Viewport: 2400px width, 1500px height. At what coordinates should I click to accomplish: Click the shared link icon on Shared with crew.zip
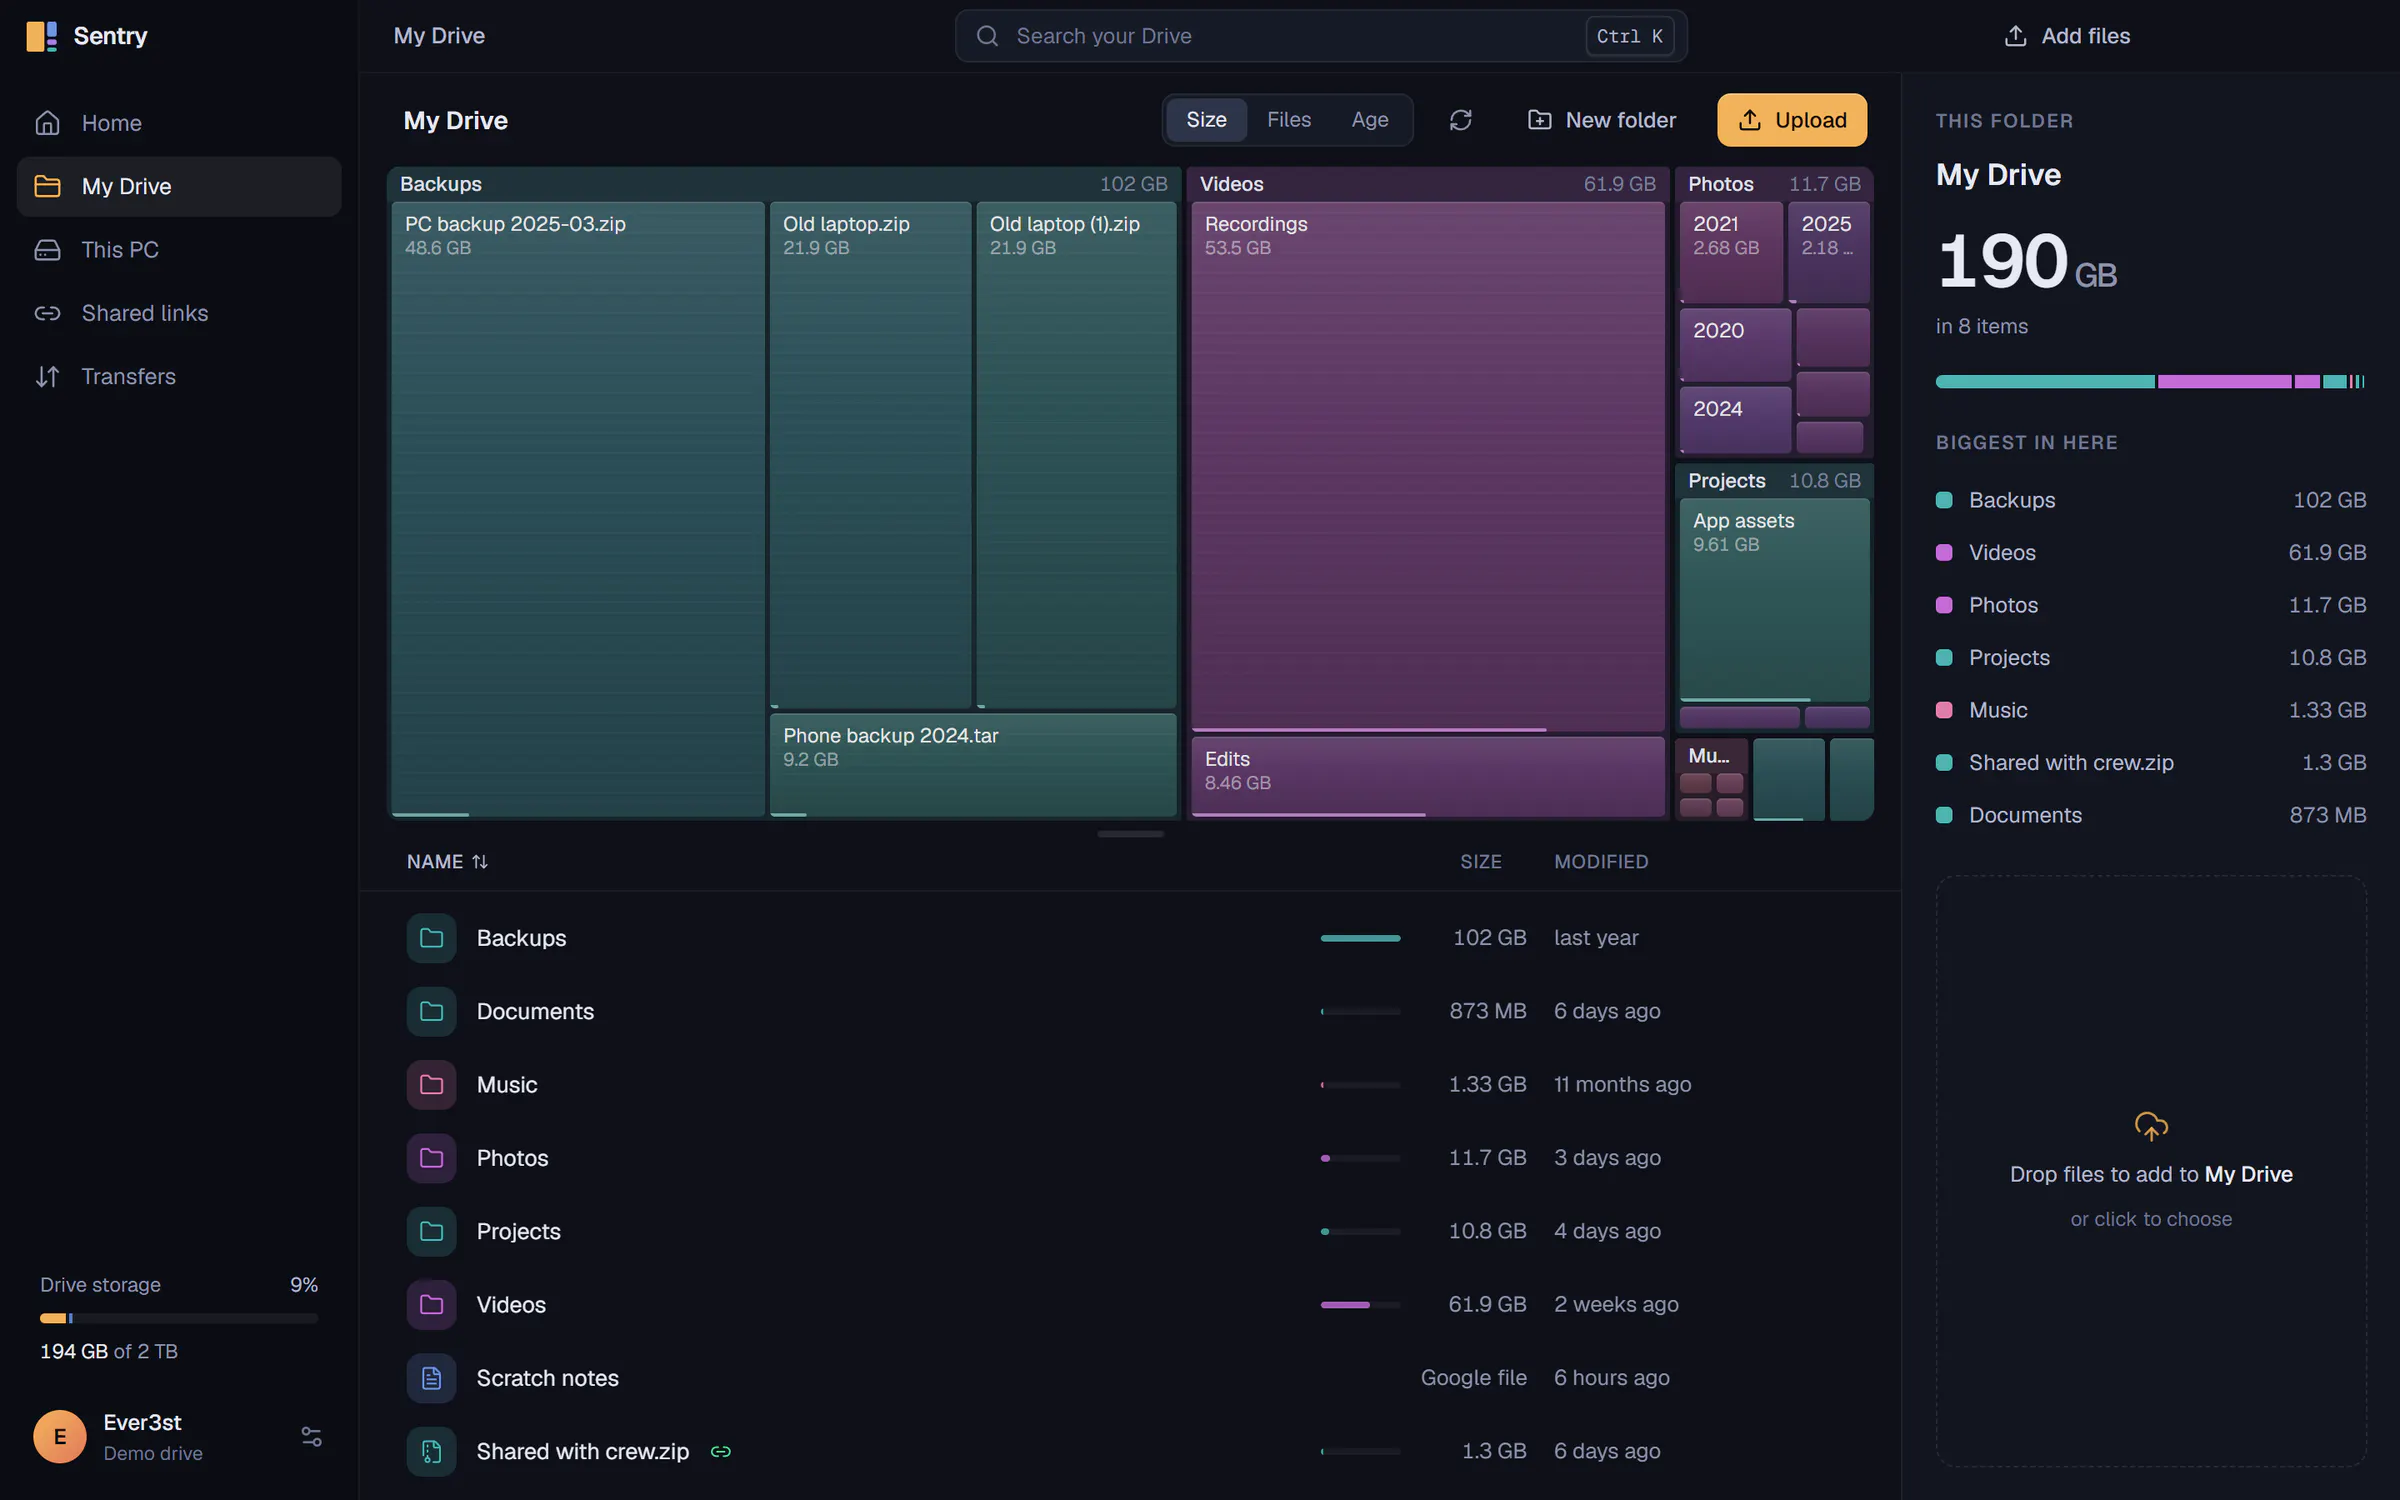point(720,1451)
